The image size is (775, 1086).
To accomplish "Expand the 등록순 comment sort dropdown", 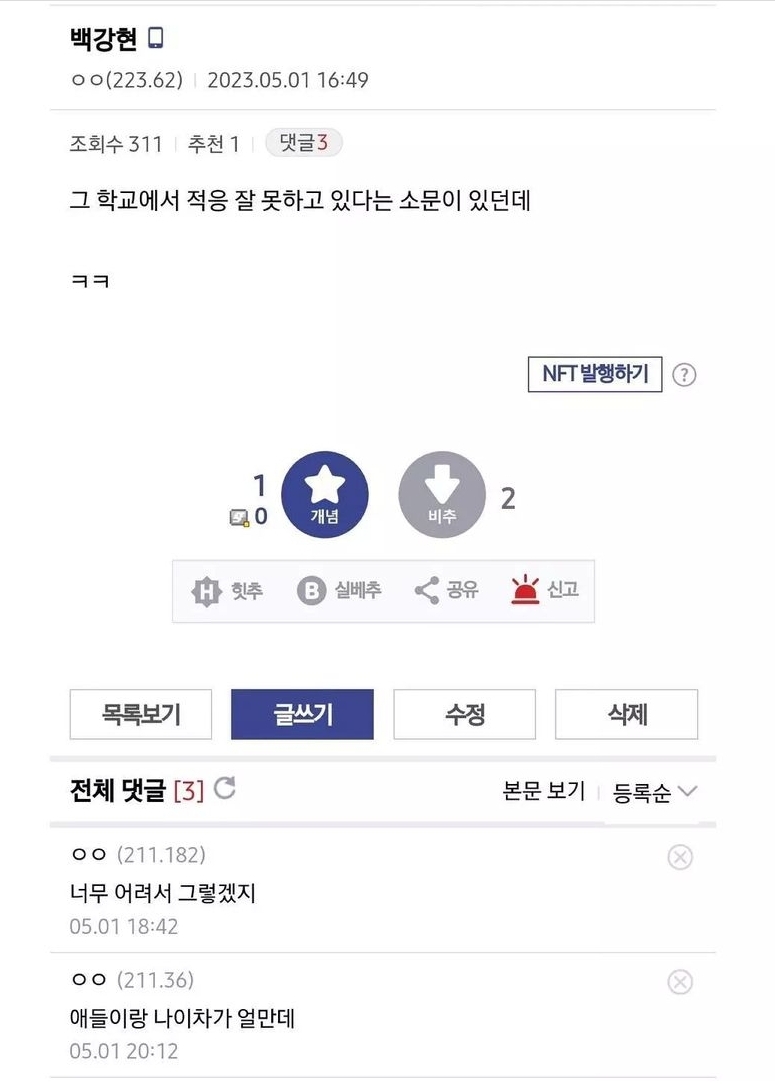I will [656, 789].
